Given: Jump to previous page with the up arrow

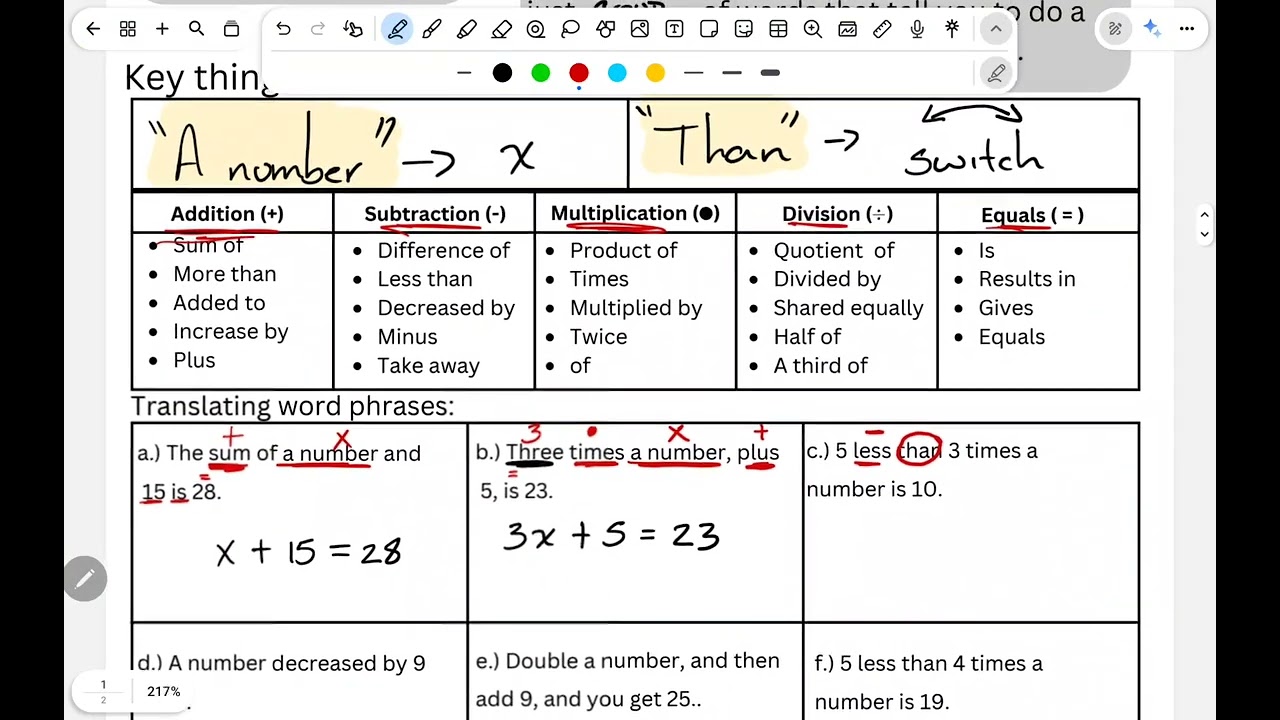Looking at the screenshot, I should tap(1204, 215).
